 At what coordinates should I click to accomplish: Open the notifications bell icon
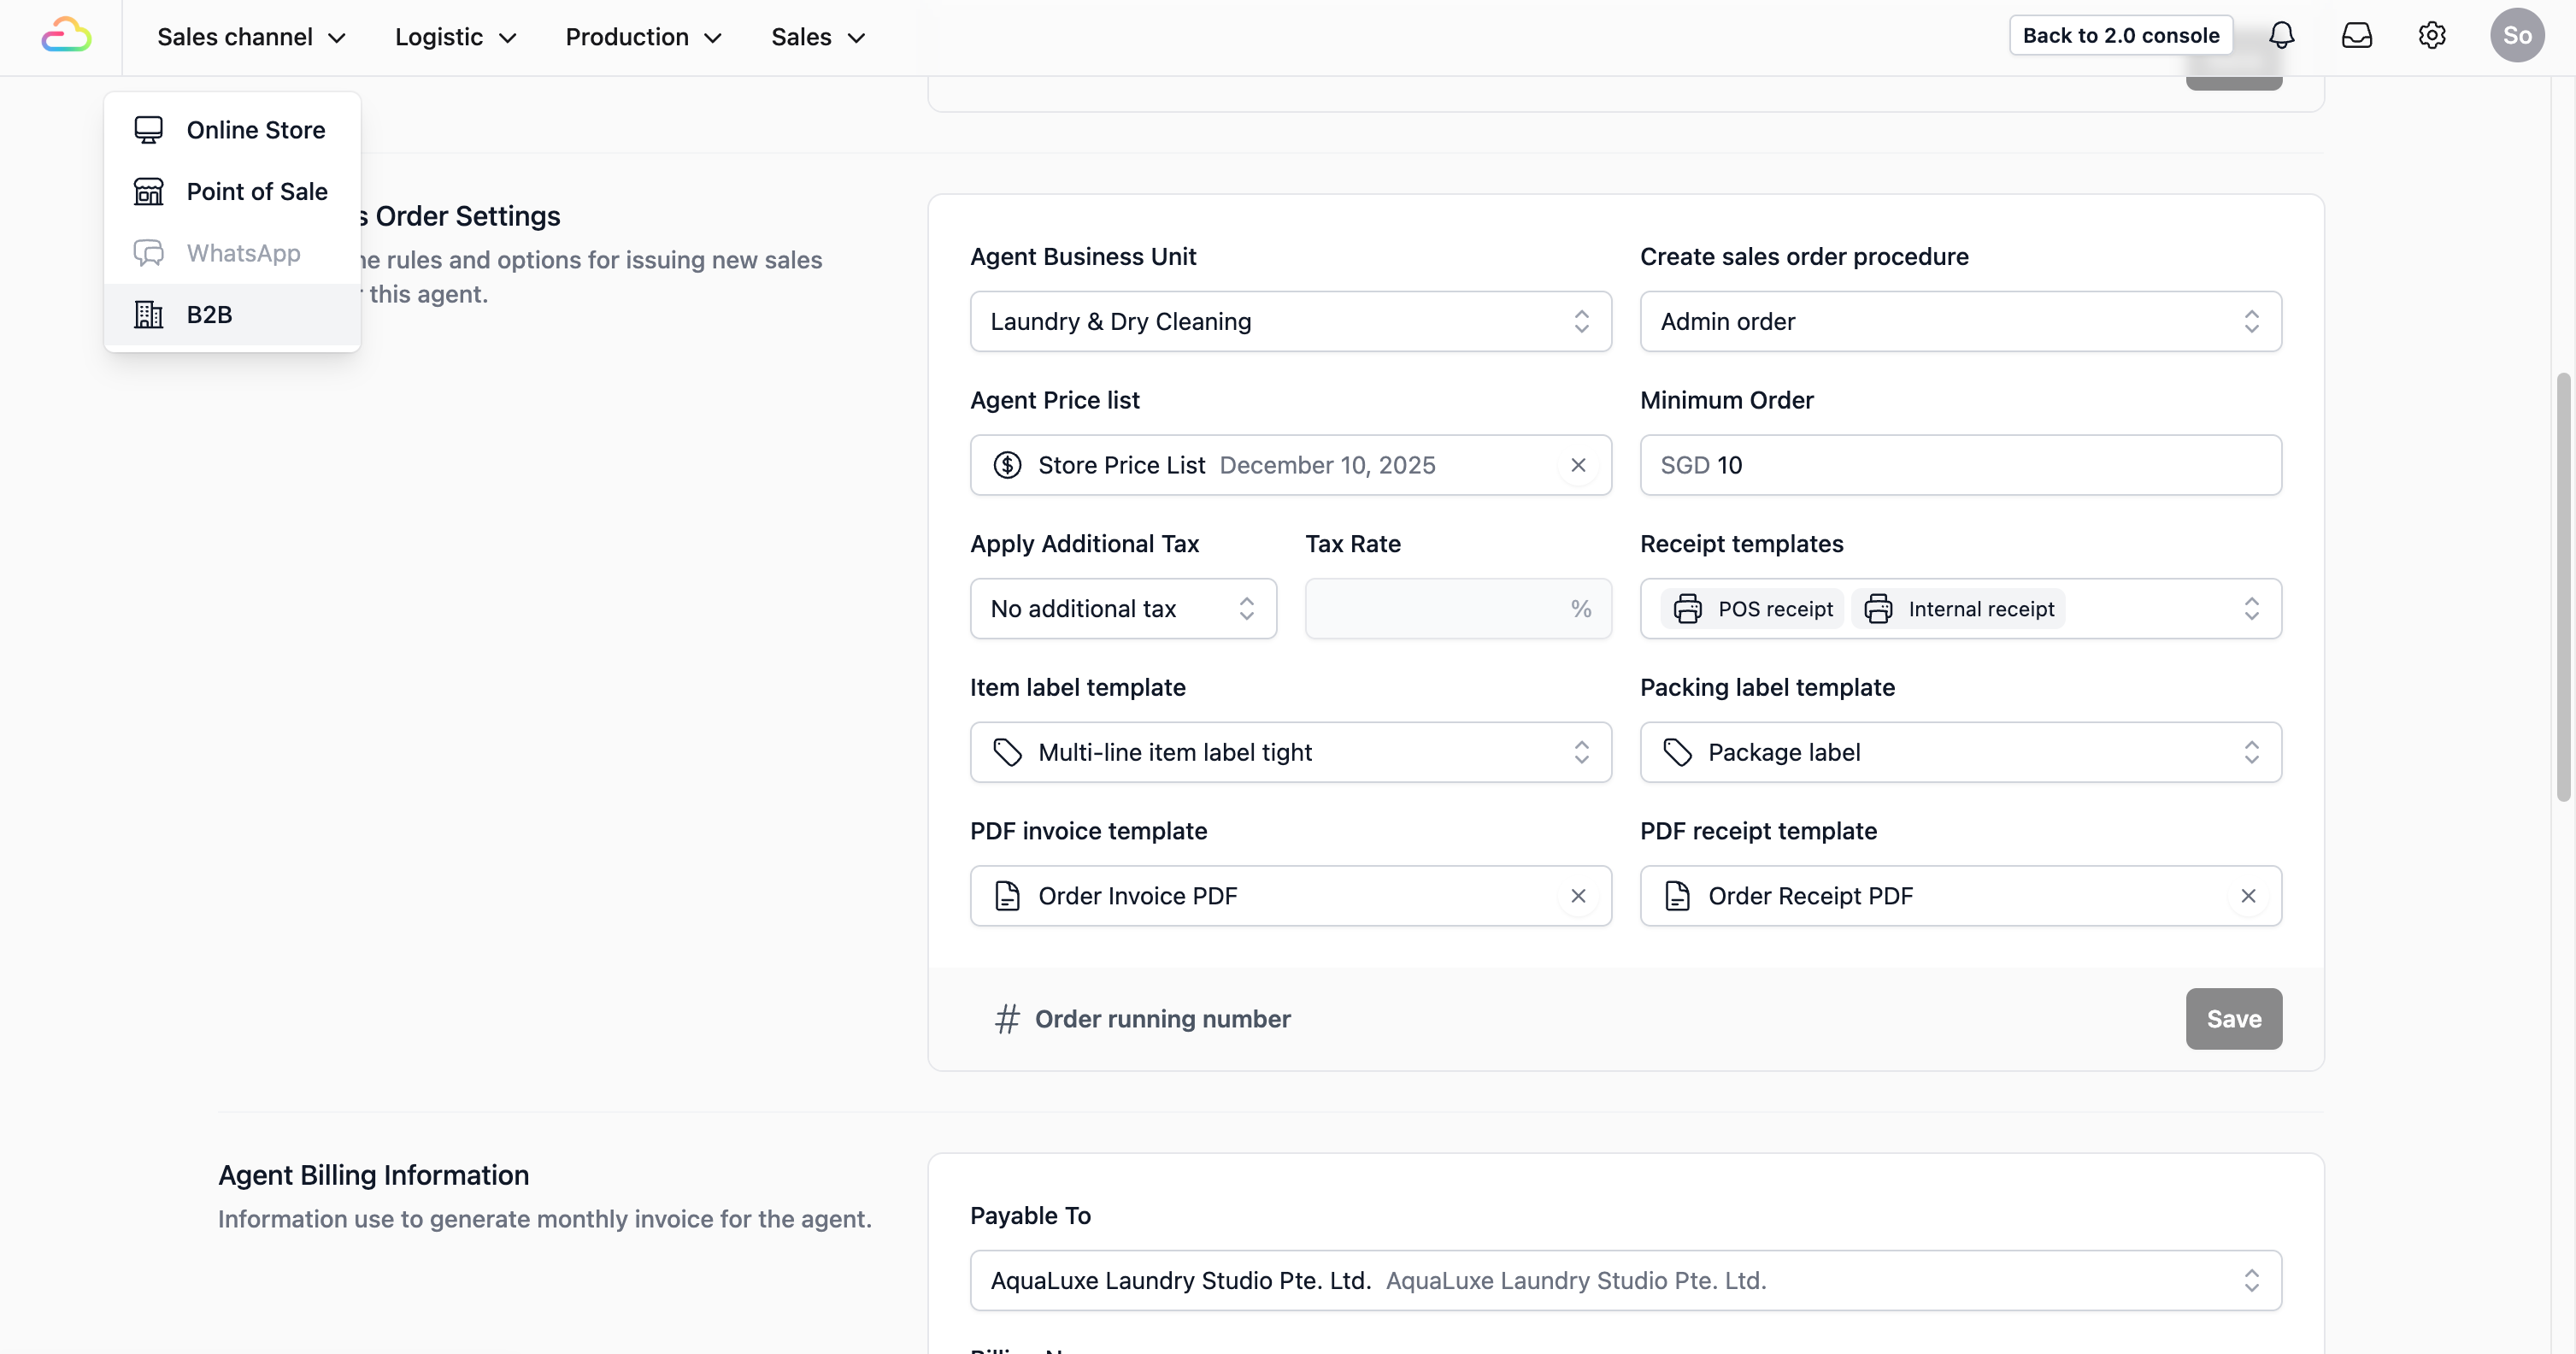[x=2281, y=36]
